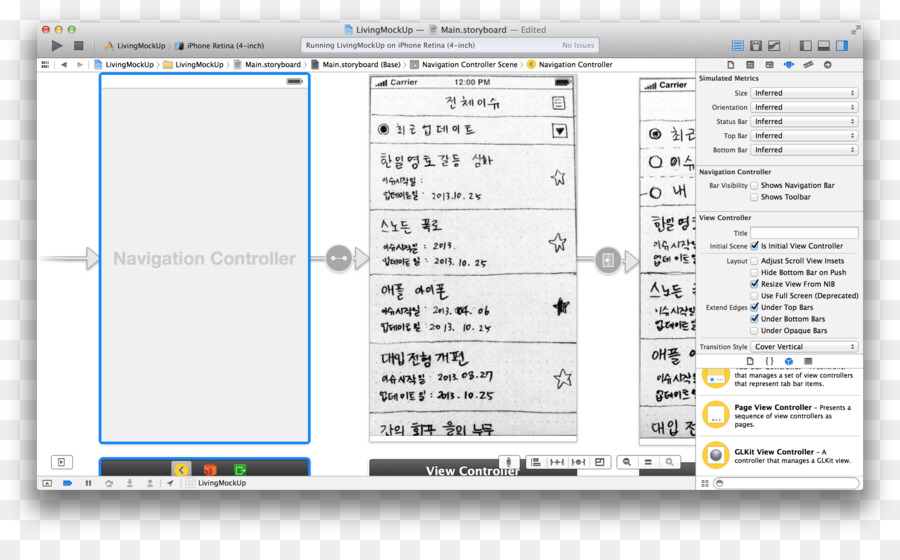This screenshot has width=900, height=560.
Task: Open the Size dropdown in Simulated Metrics
Action: pyautogui.click(x=804, y=93)
